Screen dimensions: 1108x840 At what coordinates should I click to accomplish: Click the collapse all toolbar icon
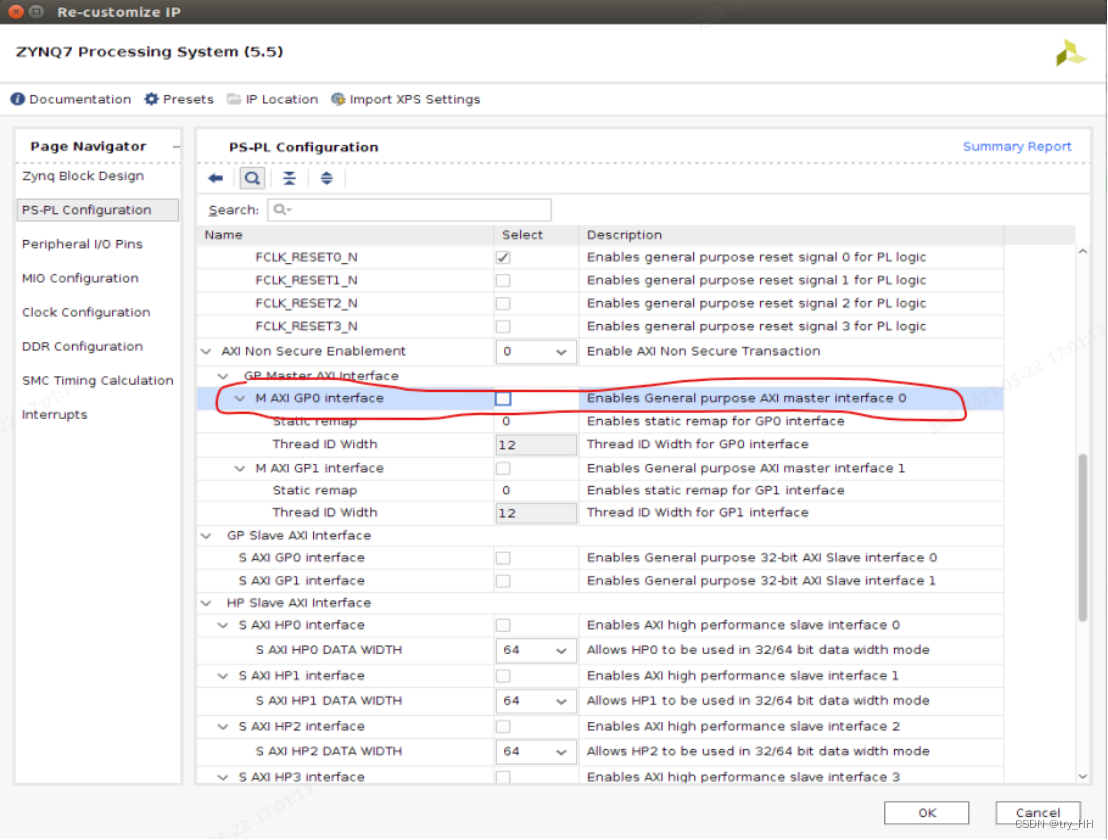tap(290, 178)
